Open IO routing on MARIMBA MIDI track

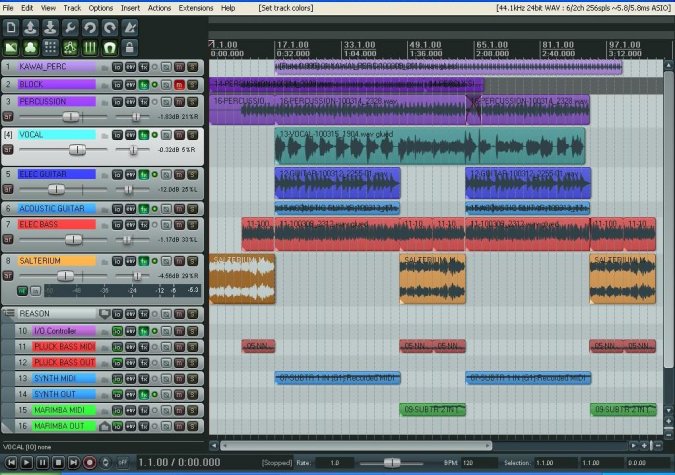click(x=117, y=410)
